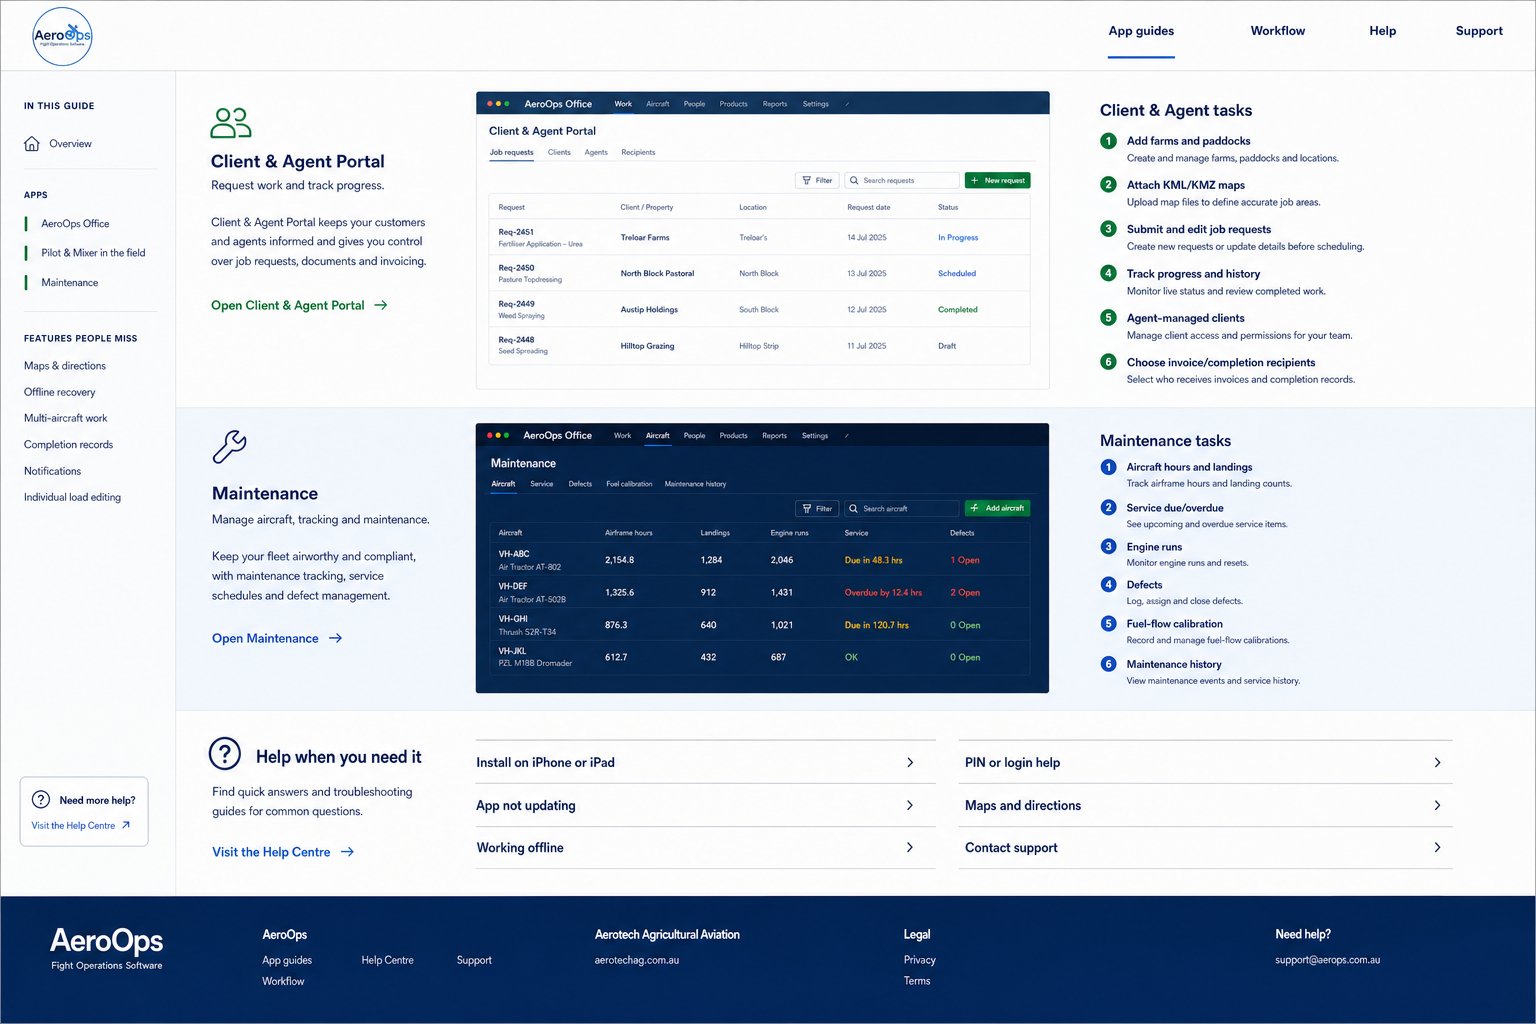
Task: Open Client & Agent Portal link
Action: 299,305
